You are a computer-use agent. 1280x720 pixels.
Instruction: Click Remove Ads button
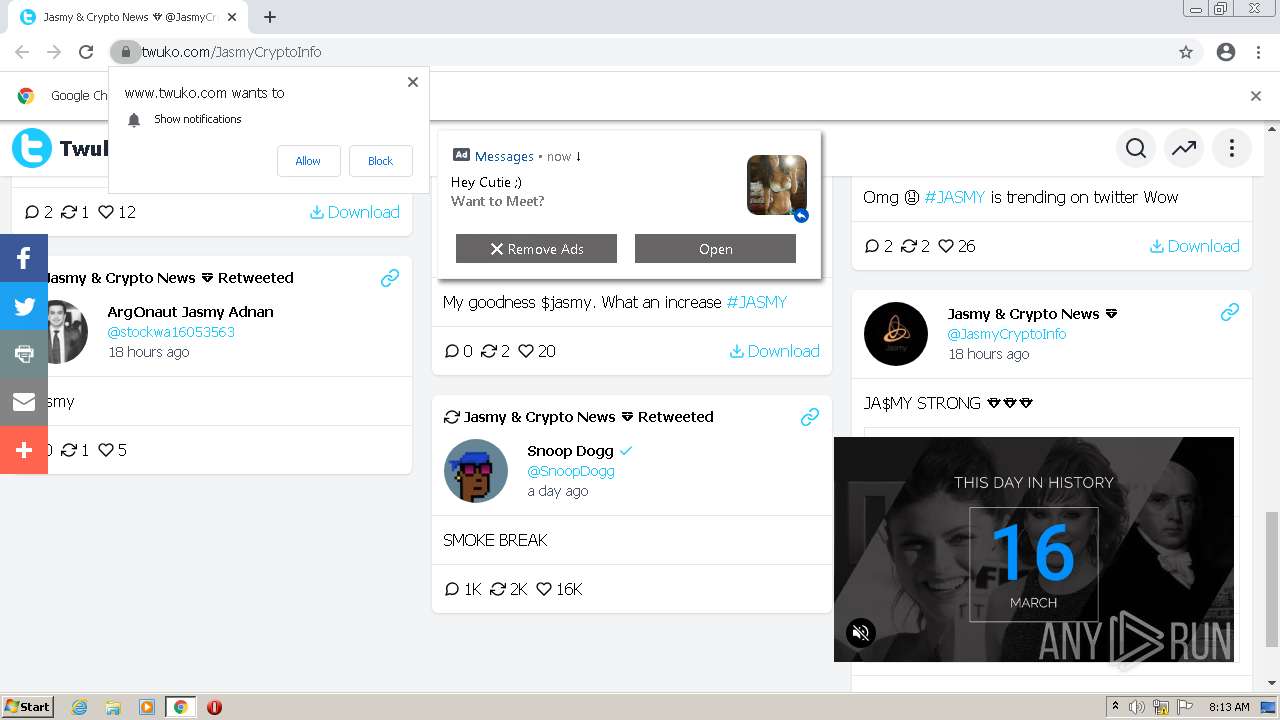click(x=536, y=249)
